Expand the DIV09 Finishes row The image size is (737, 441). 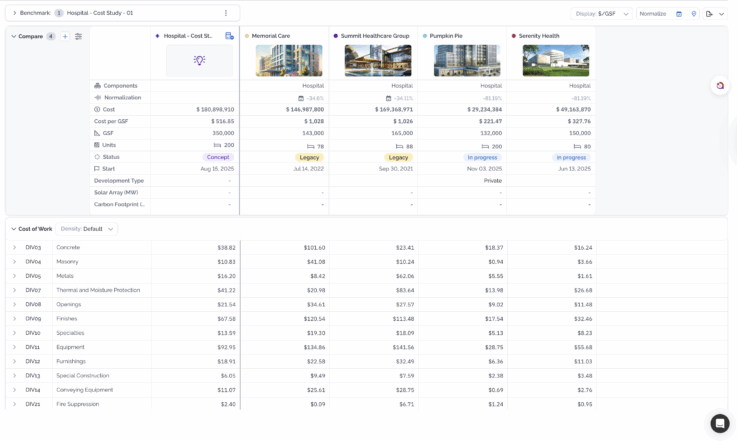pos(14,318)
